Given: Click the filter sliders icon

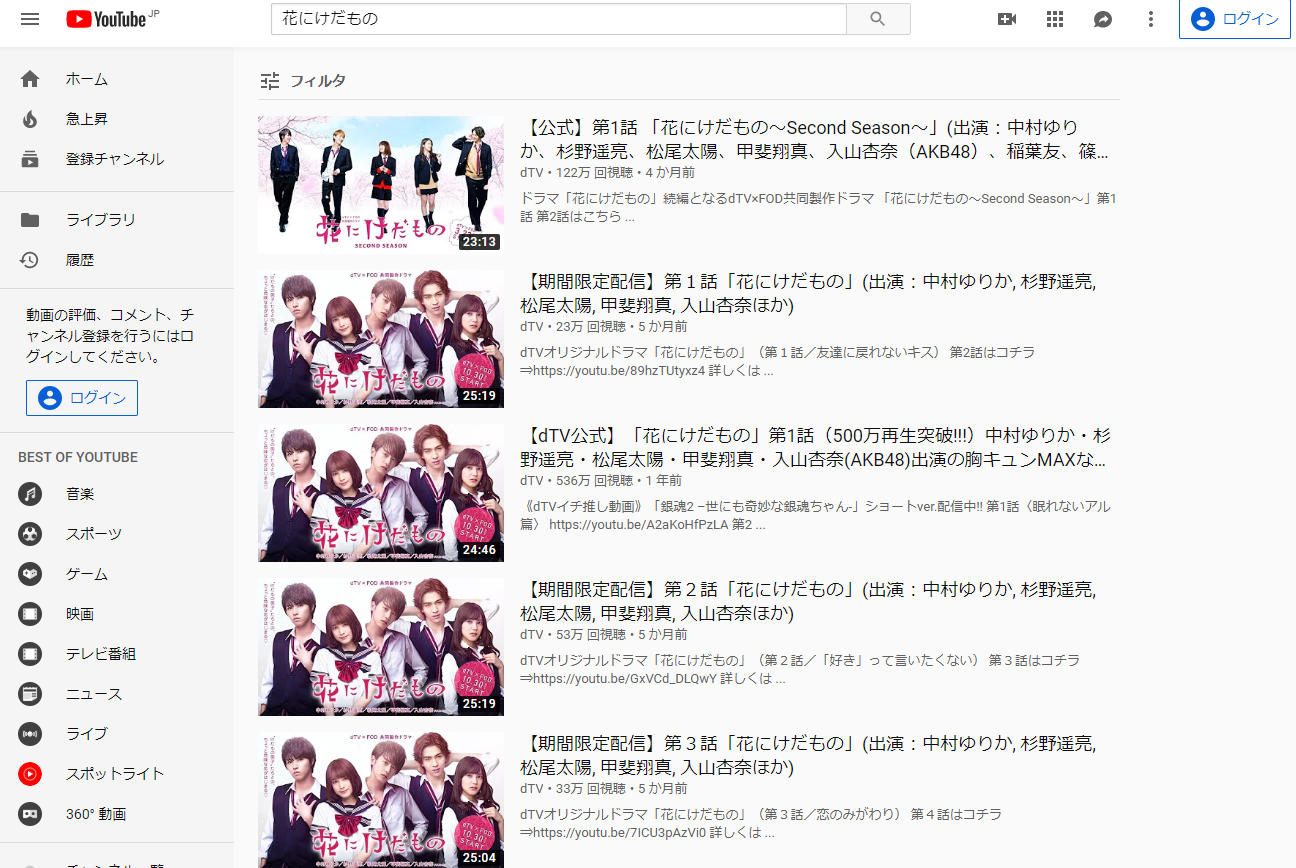Looking at the screenshot, I should (270, 81).
